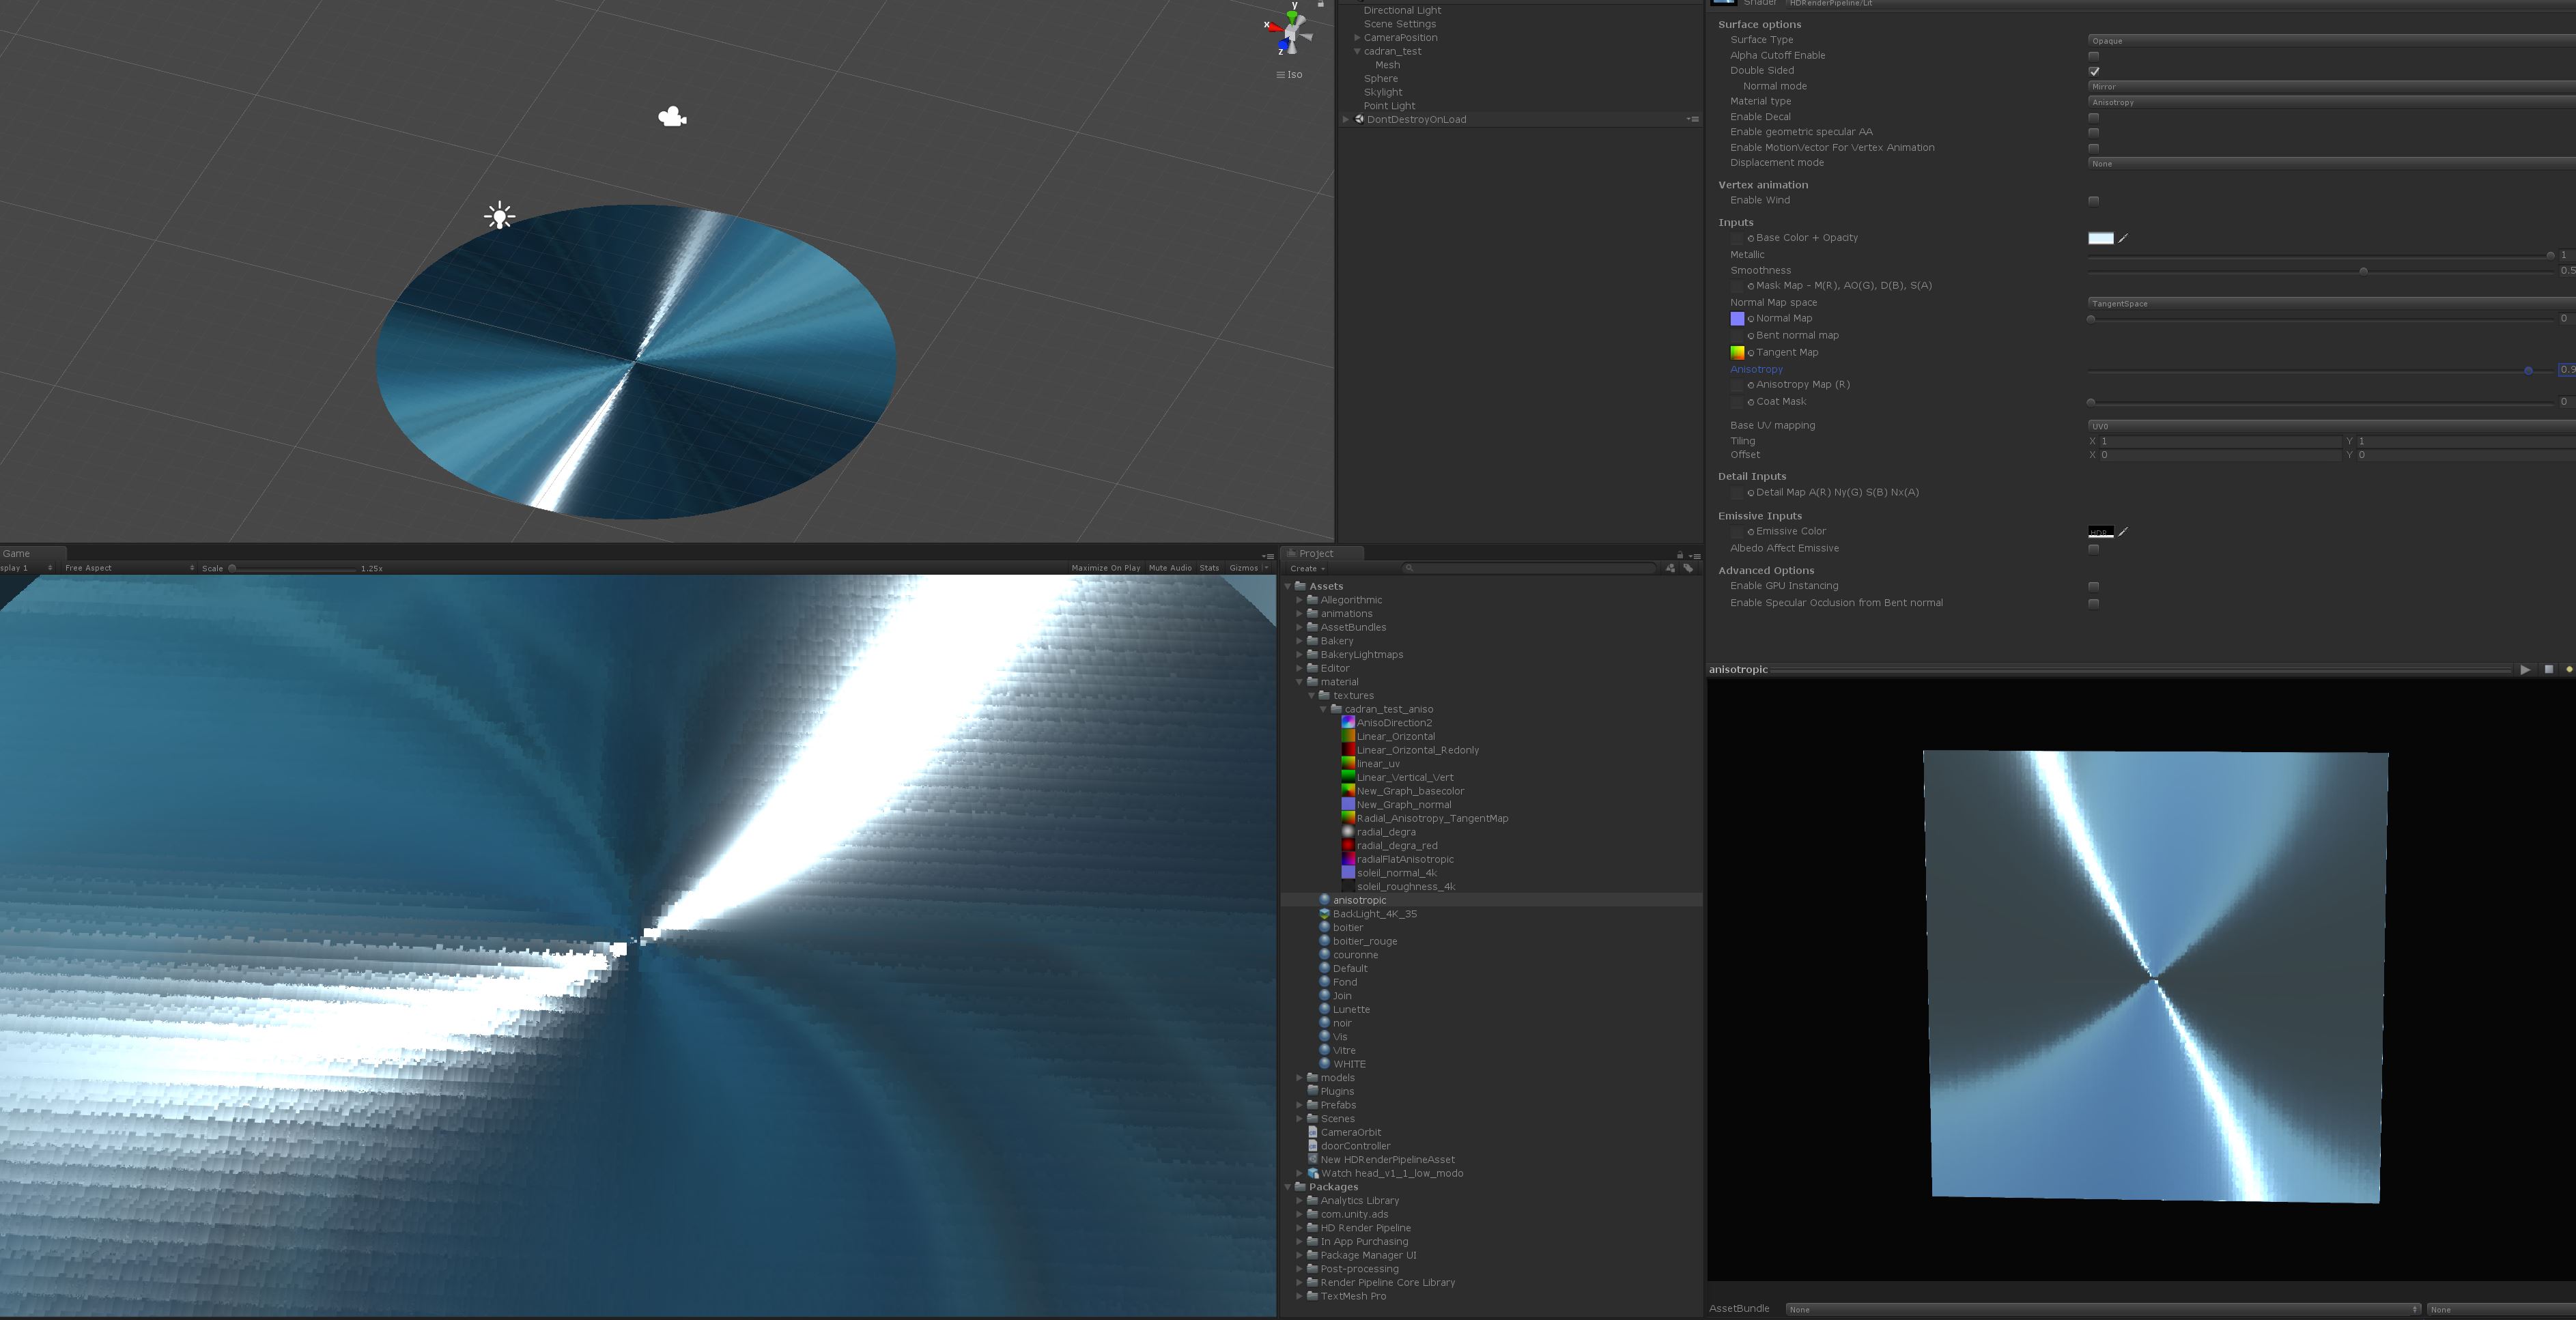The height and width of the screenshot is (1320, 2576).
Task: Enable GPU Instancing in Advanced Options
Action: point(2094,586)
